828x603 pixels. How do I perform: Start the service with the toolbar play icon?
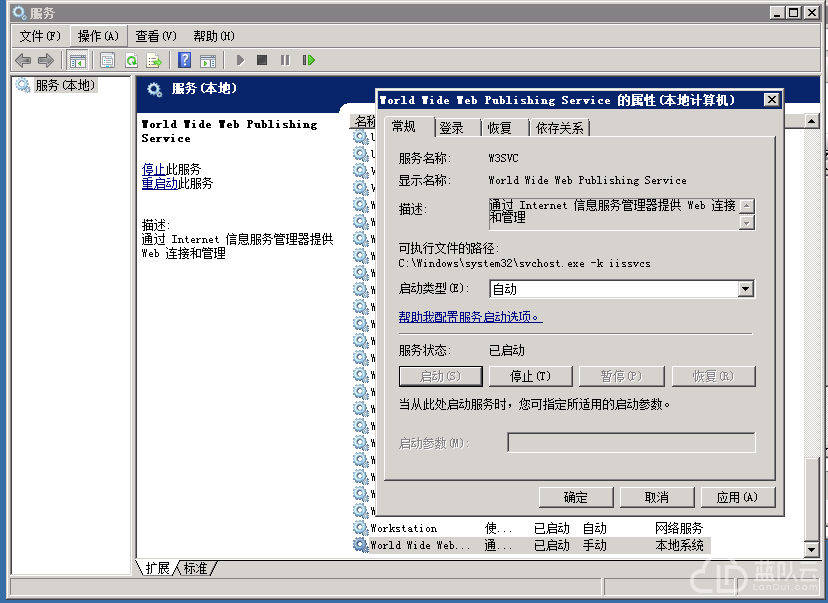coord(240,60)
